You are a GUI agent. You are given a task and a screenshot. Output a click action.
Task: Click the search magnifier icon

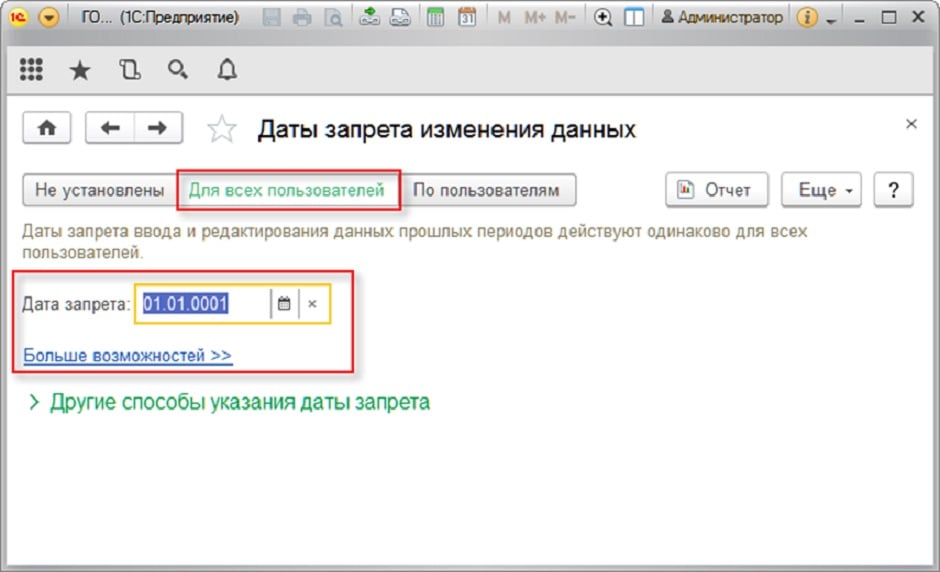coord(177,69)
